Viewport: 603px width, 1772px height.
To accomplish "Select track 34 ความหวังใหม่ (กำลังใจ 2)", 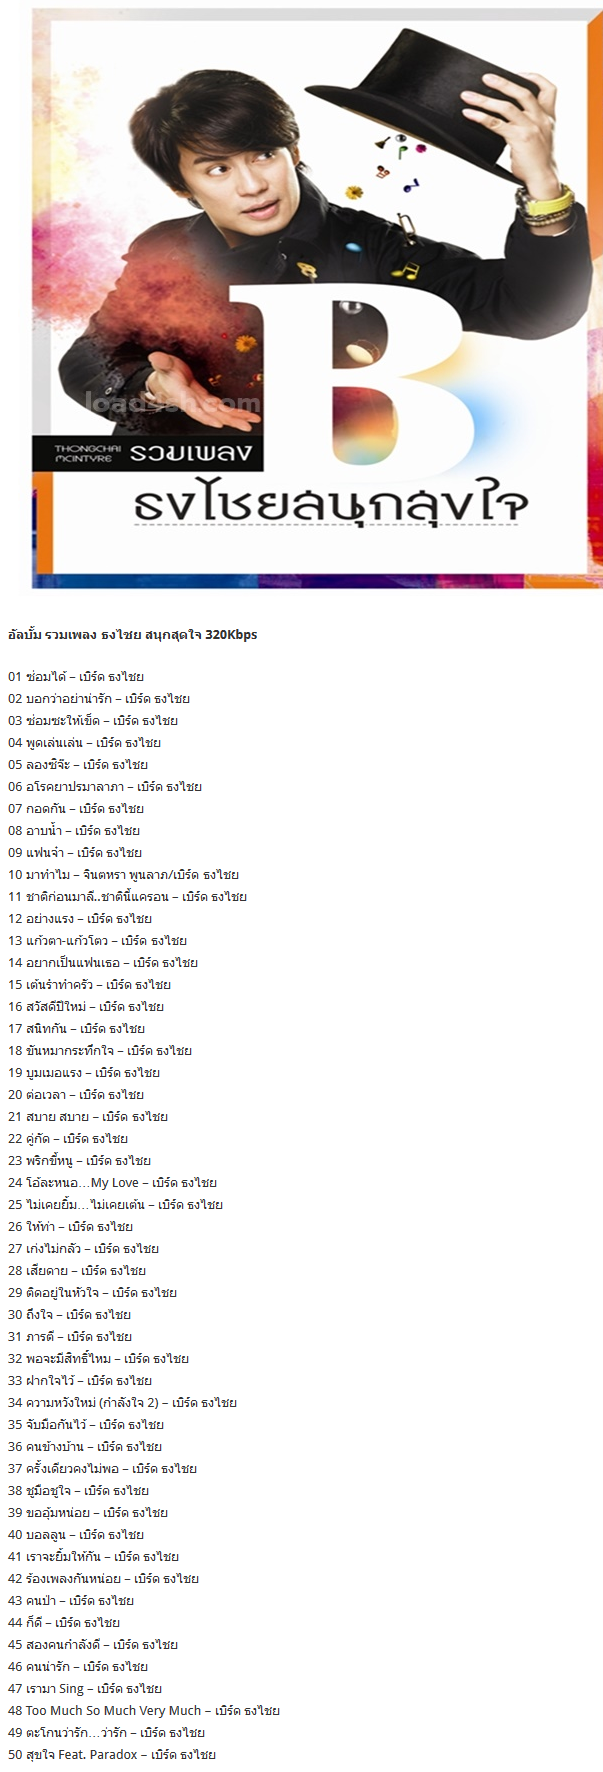I will click(x=122, y=1403).
